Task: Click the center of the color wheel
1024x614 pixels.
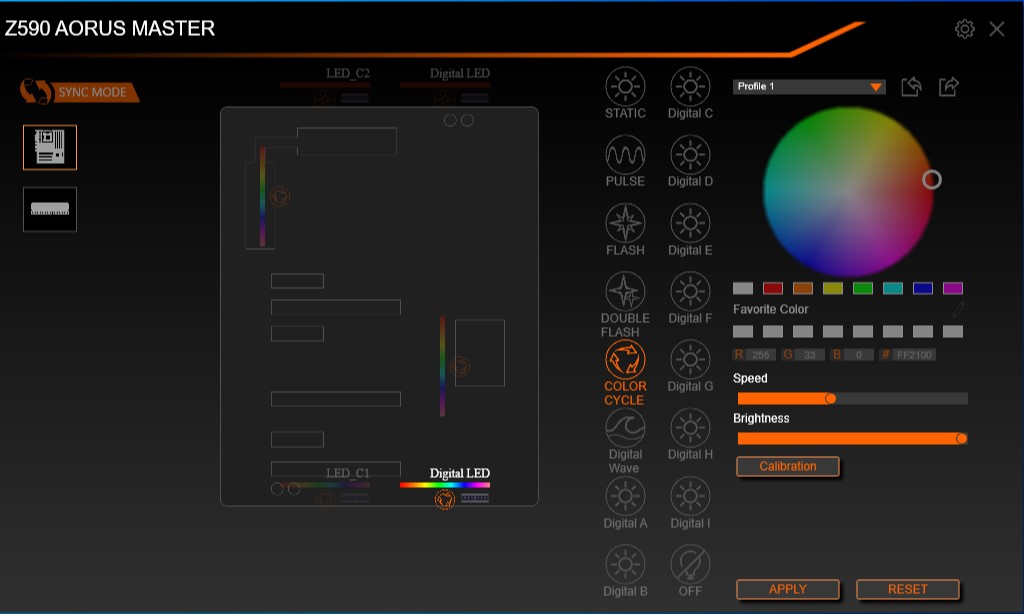Action: click(x=848, y=191)
